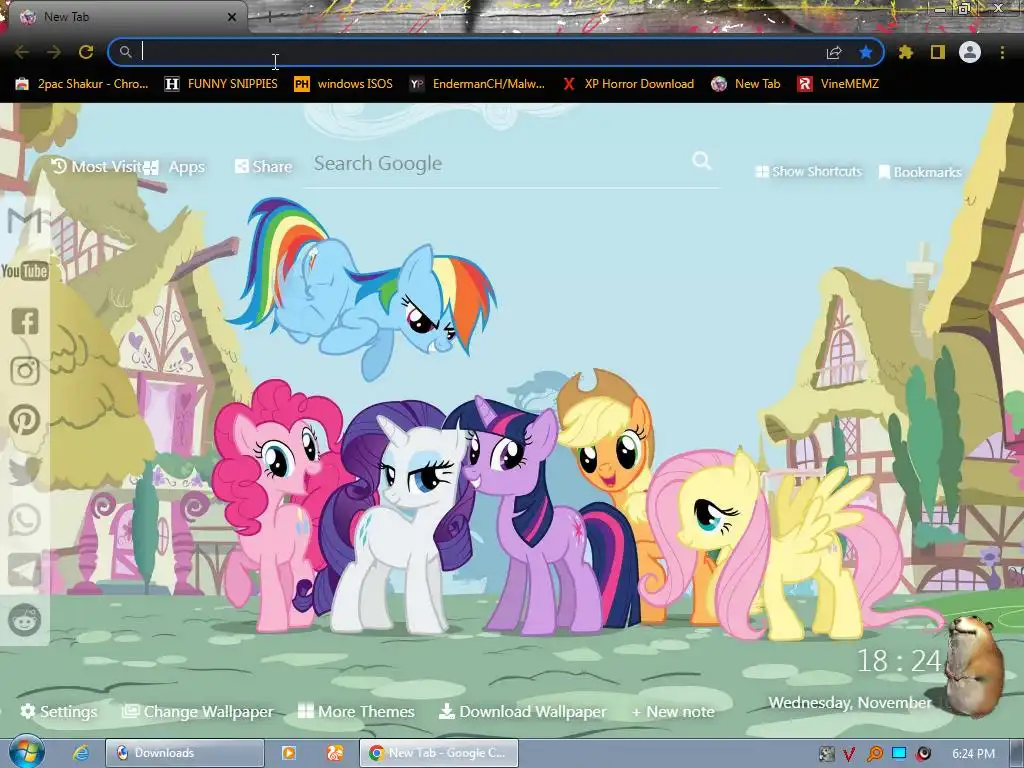Click the orange magnifier tray icon
Screen dimensions: 1024x768
[x=874, y=754]
